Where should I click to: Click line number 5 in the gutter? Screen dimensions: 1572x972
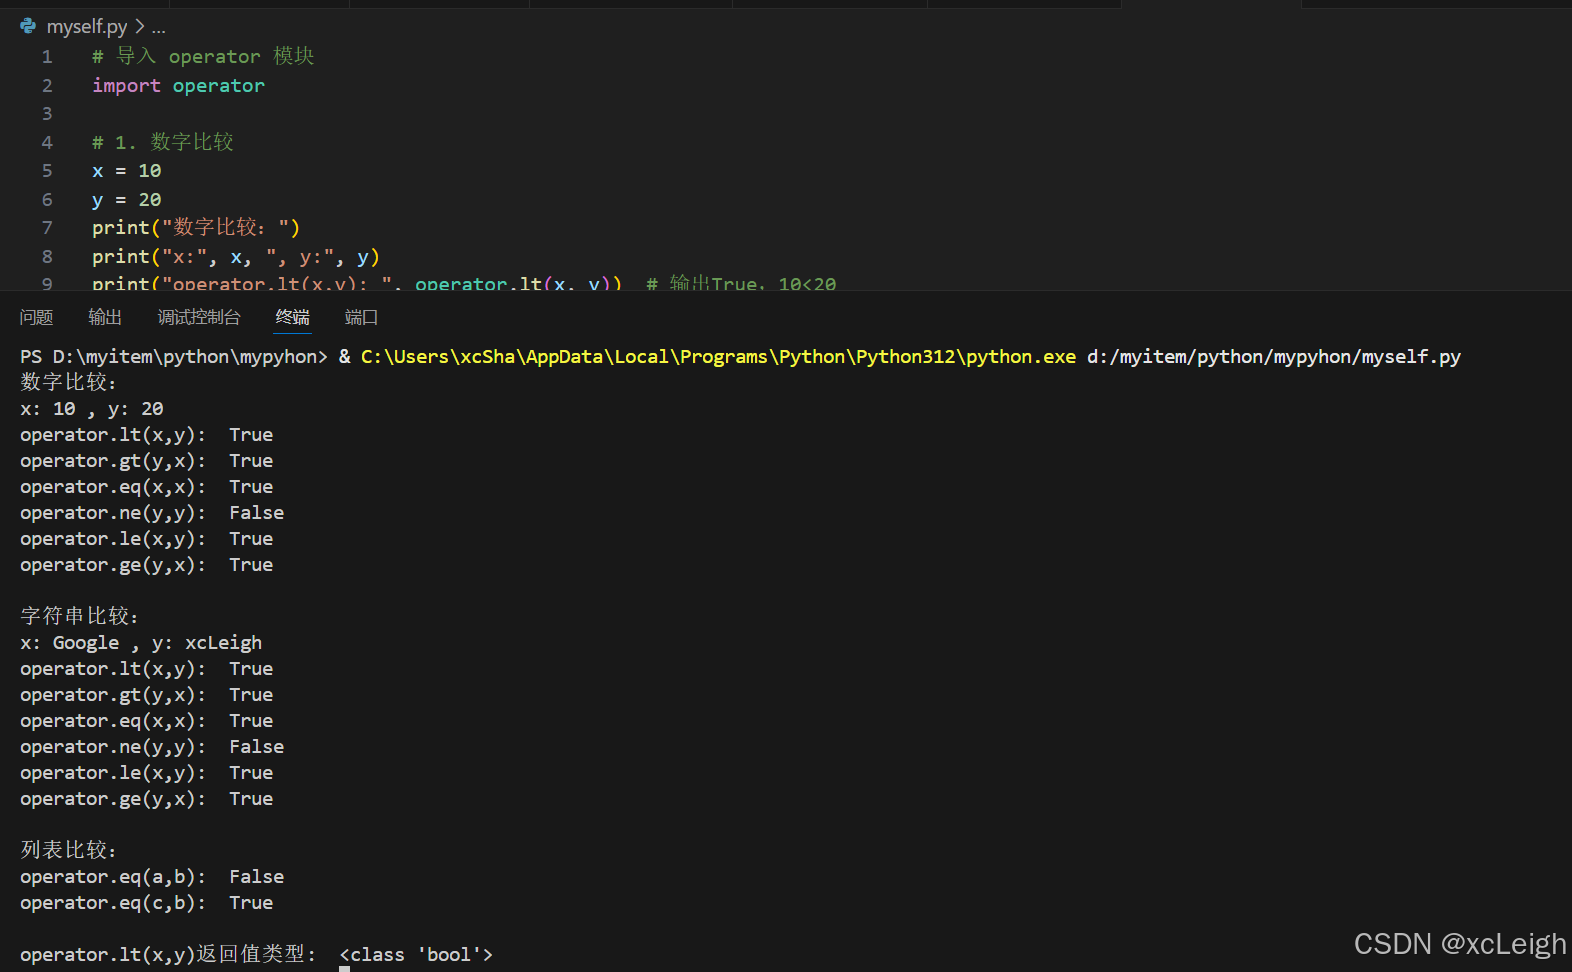(47, 171)
